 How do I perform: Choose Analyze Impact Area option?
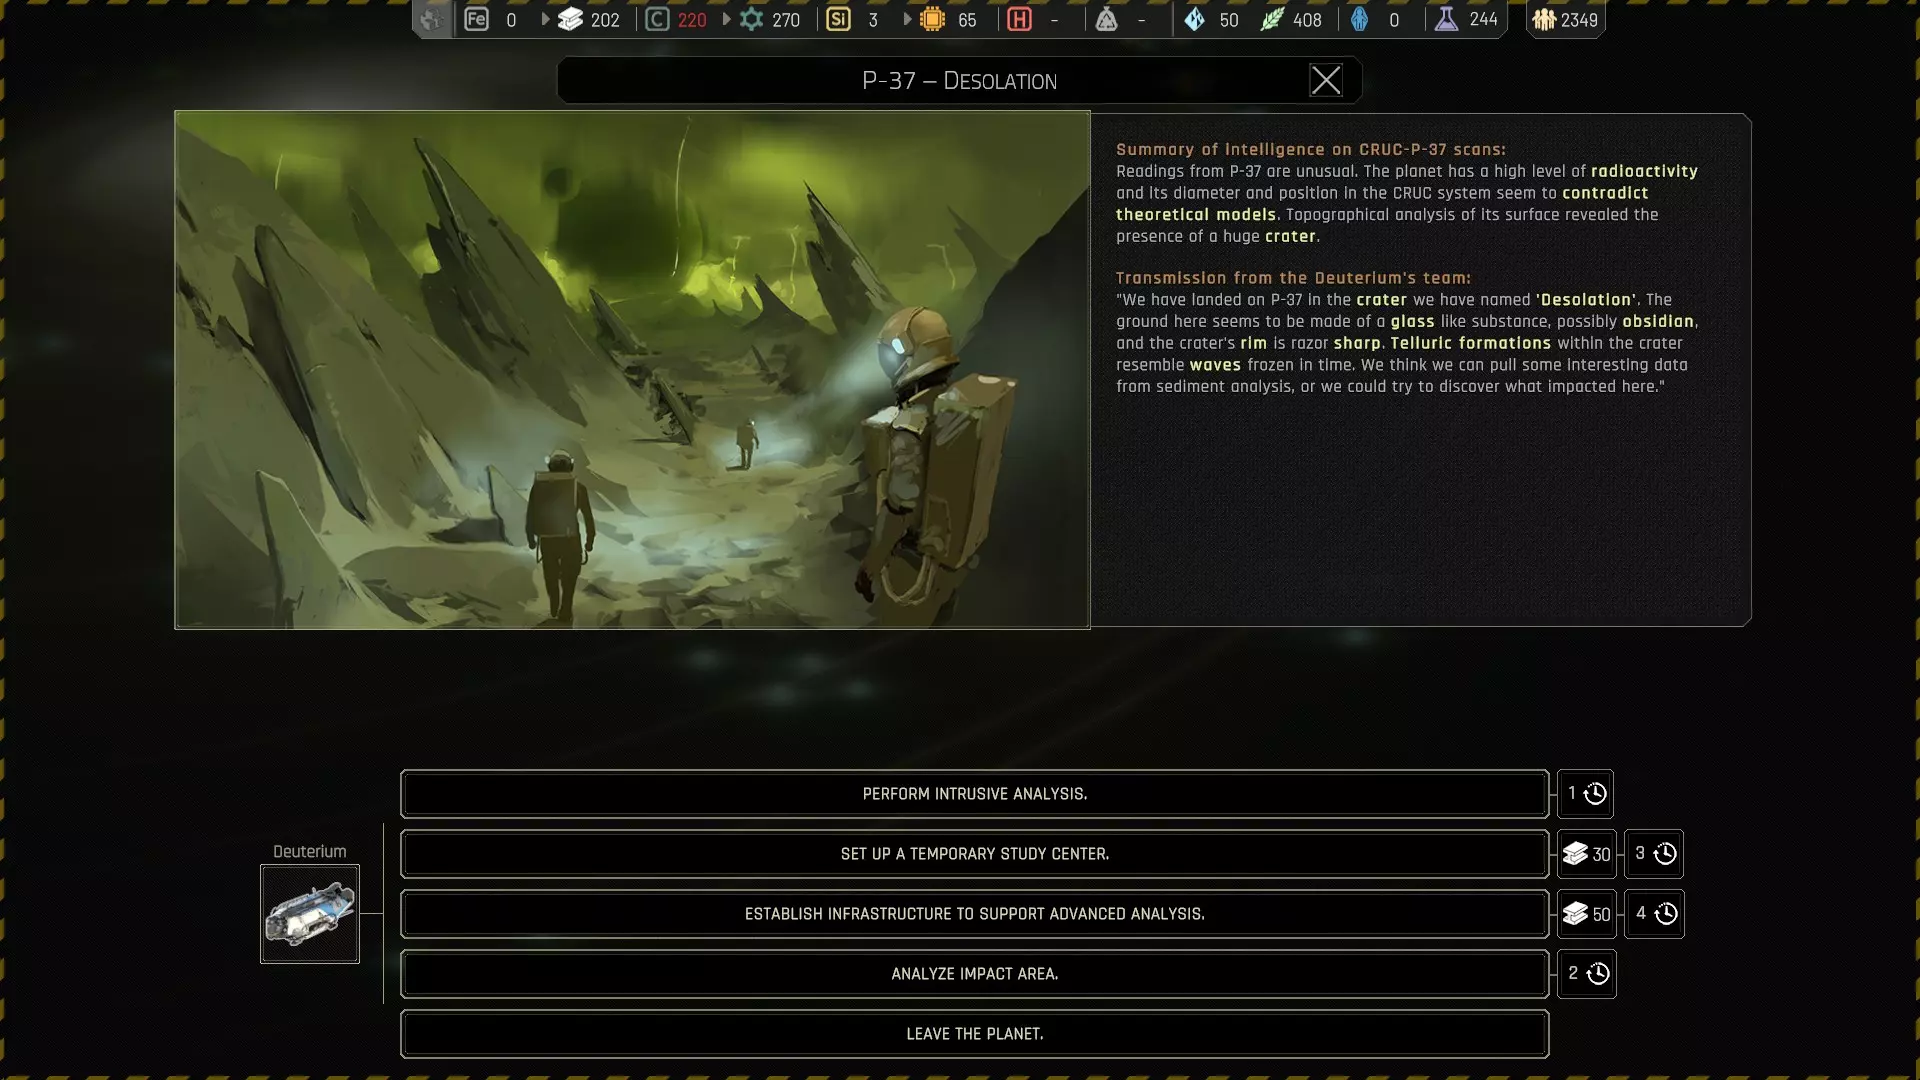pyautogui.click(x=974, y=974)
